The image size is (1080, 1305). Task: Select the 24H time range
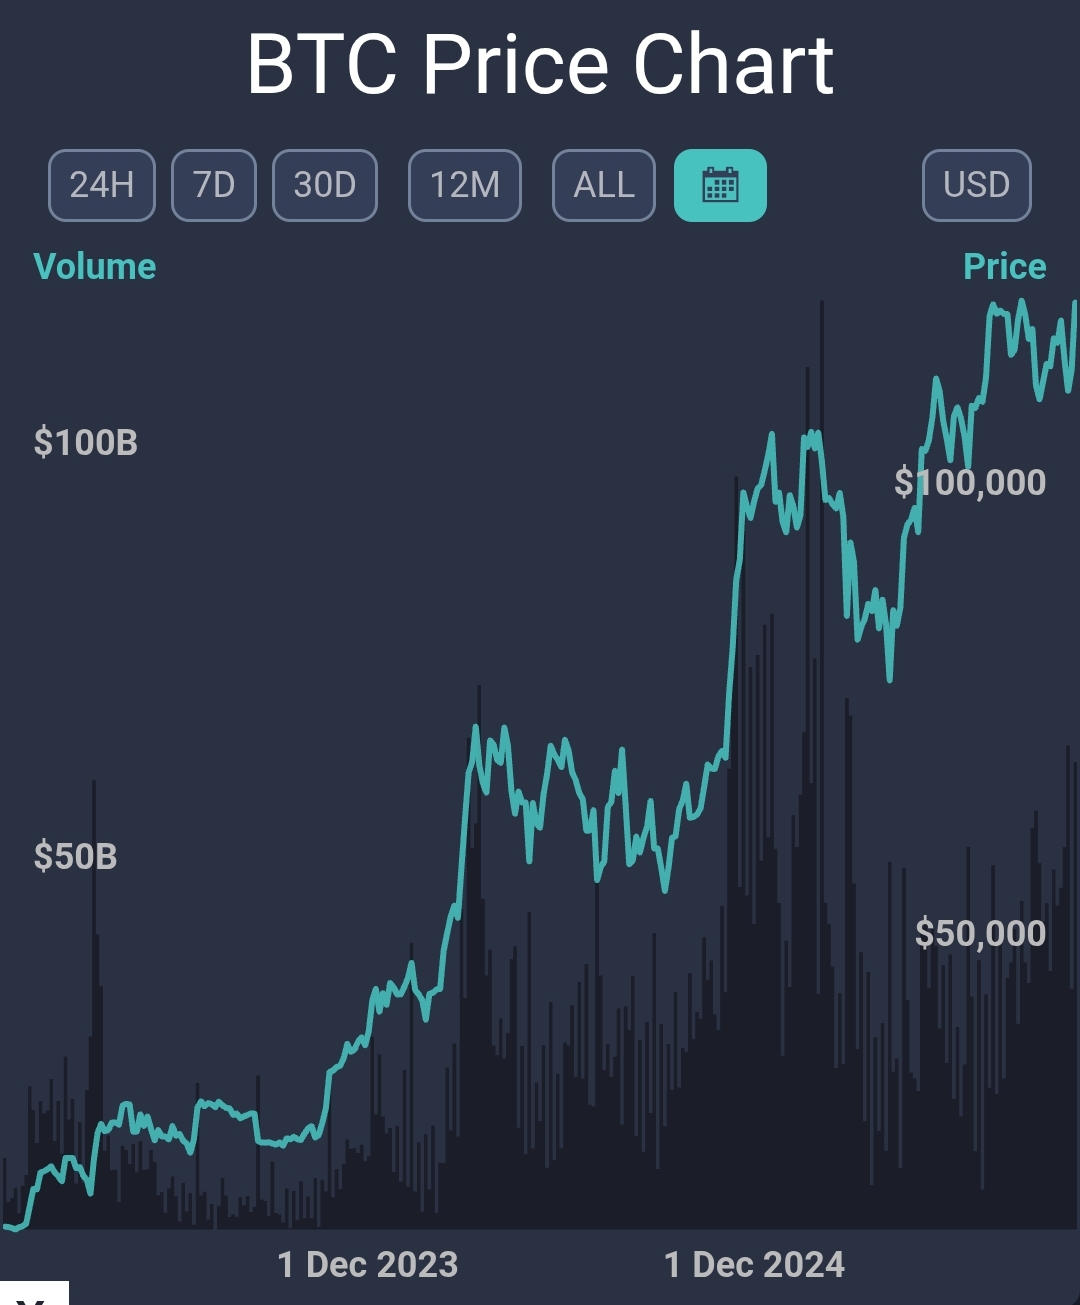tap(102, 185)
